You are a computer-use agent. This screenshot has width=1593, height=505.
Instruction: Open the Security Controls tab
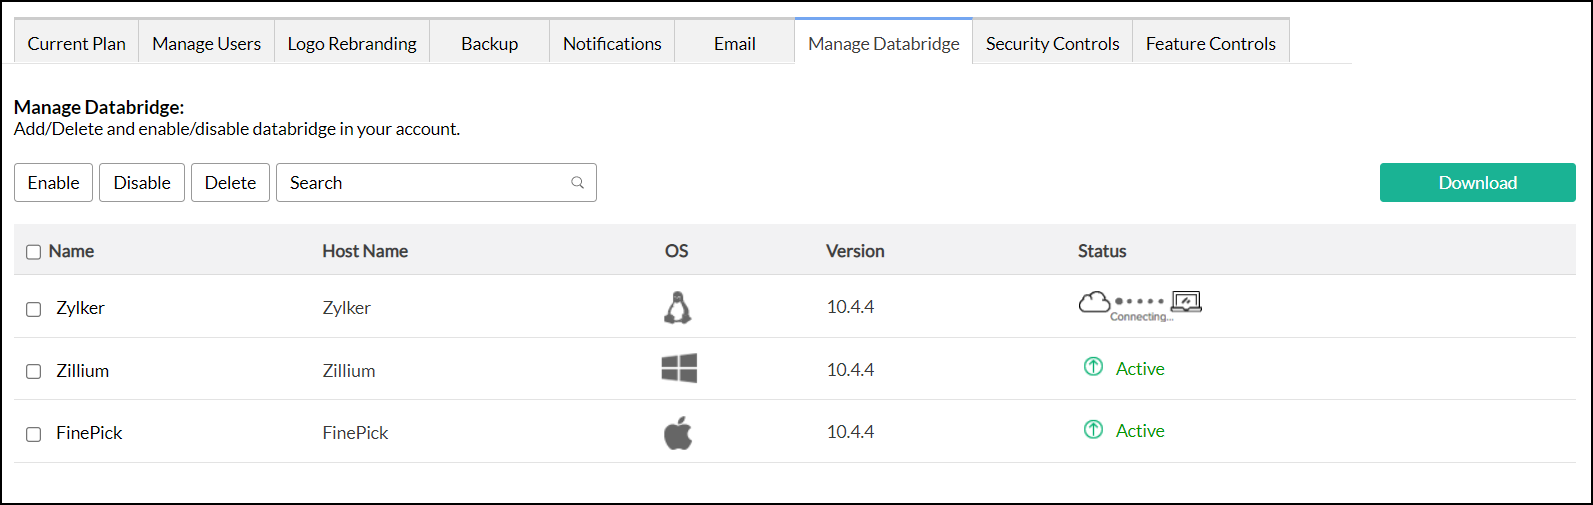(1052, 44)
